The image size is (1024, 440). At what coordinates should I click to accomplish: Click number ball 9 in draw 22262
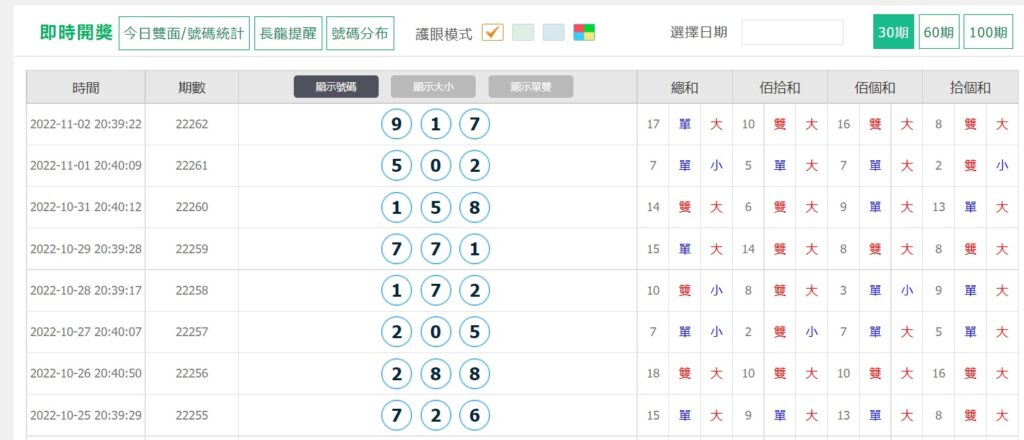tap(397, 125)
